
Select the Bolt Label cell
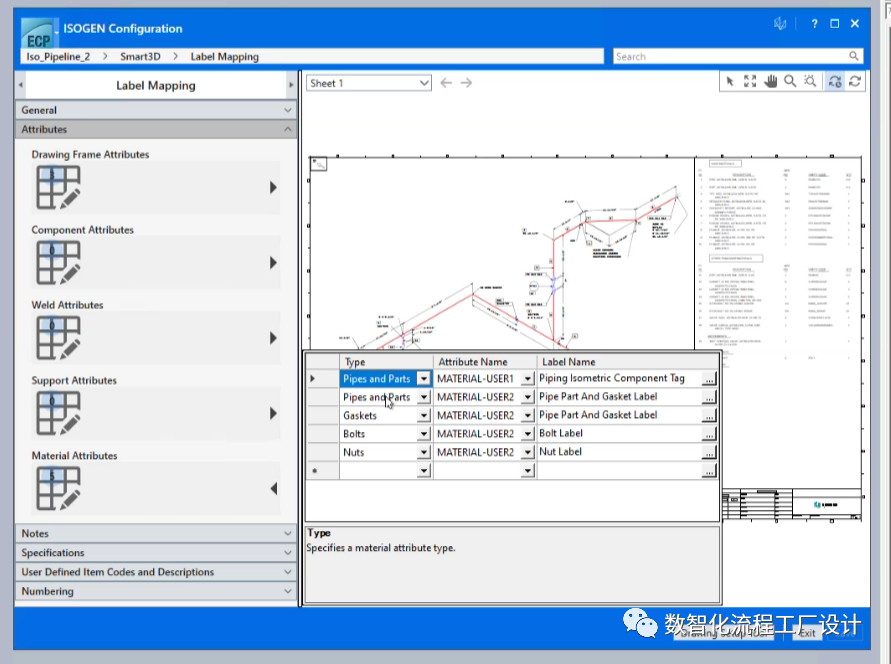coord(619,433)
